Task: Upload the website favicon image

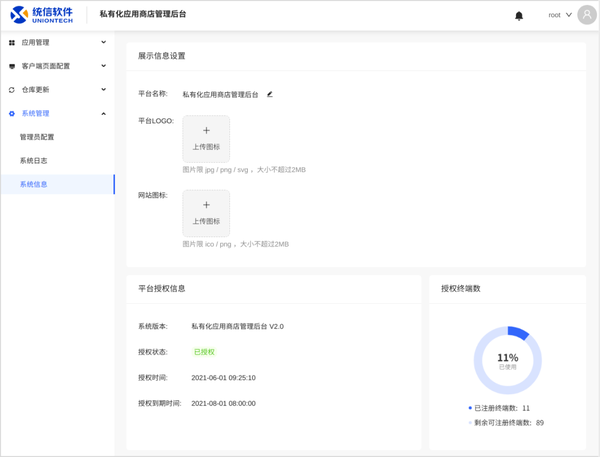Action: pyautogui.click(x=206, y=213)
